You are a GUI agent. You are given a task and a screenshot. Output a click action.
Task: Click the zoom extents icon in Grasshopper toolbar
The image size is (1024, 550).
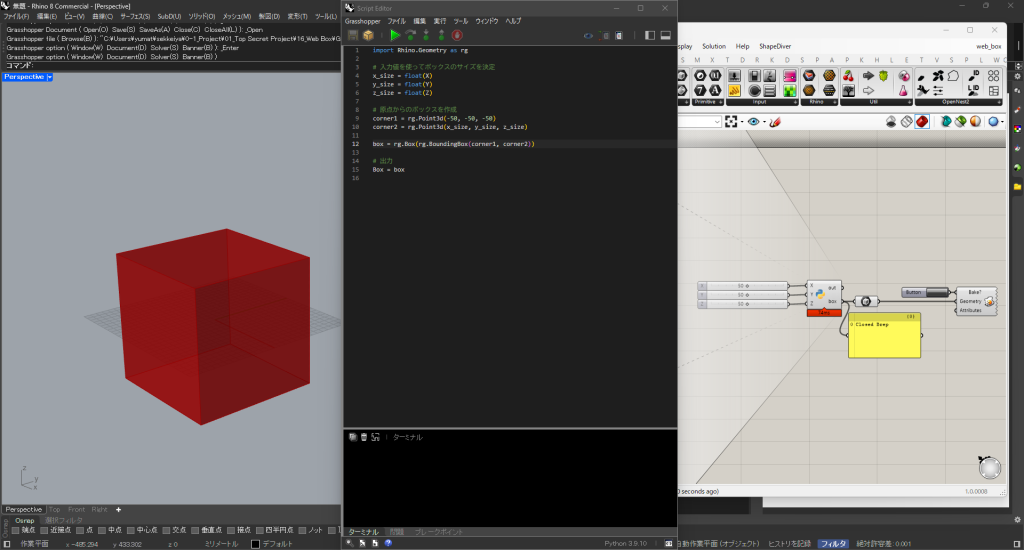coord(733,121)
